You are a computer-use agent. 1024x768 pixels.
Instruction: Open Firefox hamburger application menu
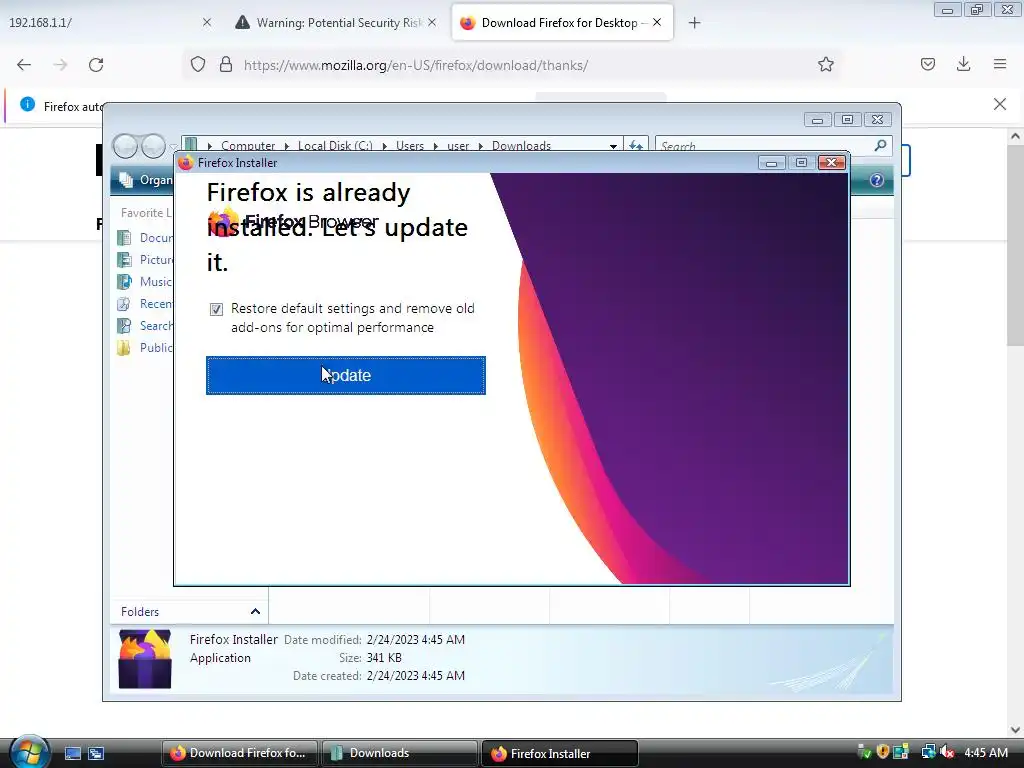(1000, 64)
